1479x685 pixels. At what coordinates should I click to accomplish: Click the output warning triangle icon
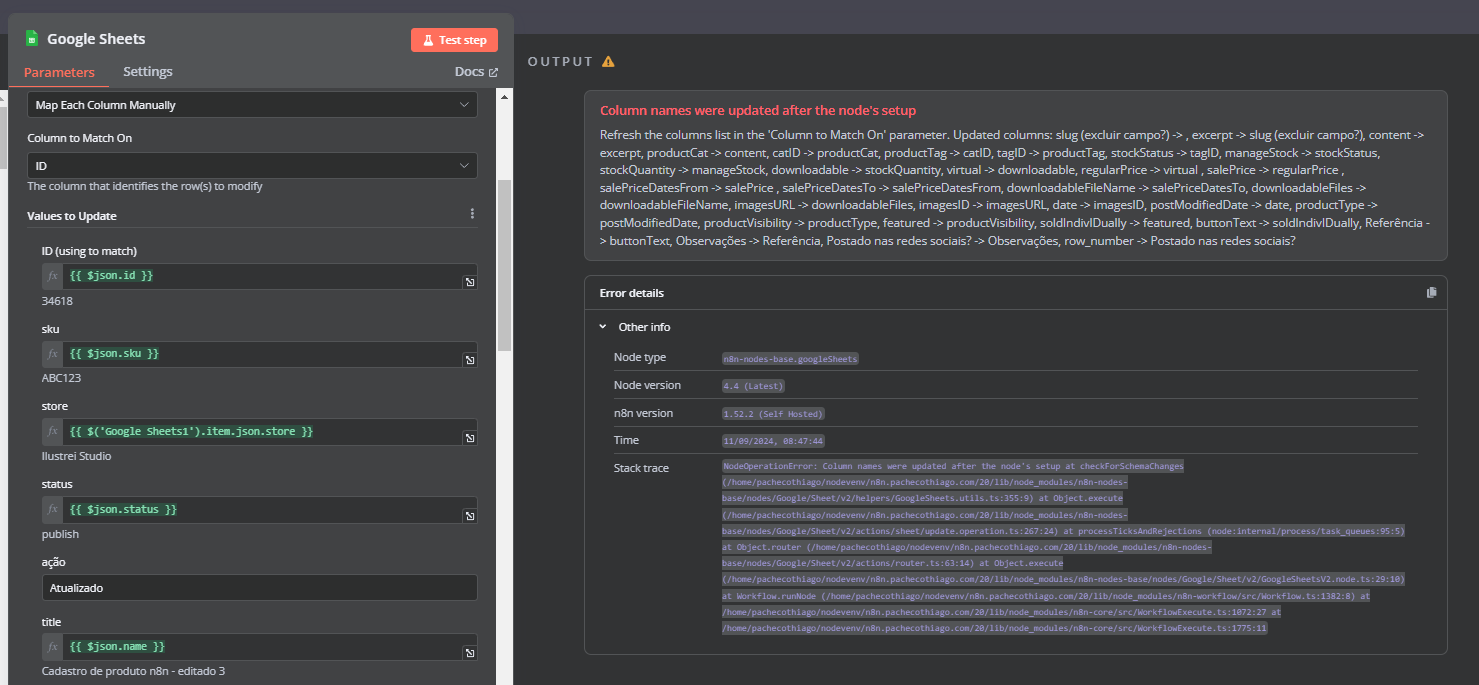(608, 62)
